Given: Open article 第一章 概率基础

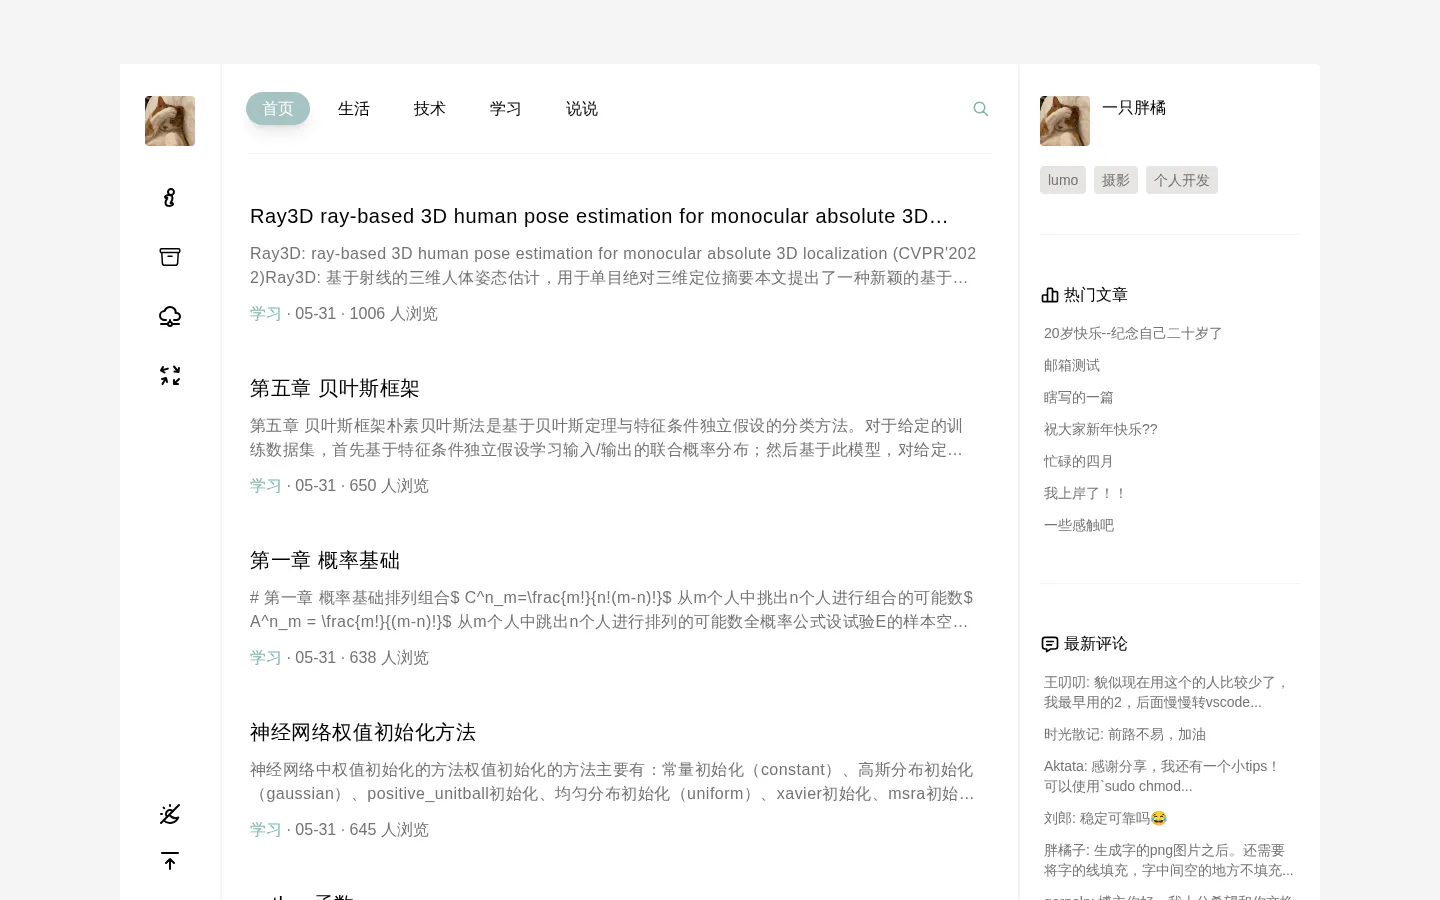Looking at the screenshot, I should [x=325, y=560].
